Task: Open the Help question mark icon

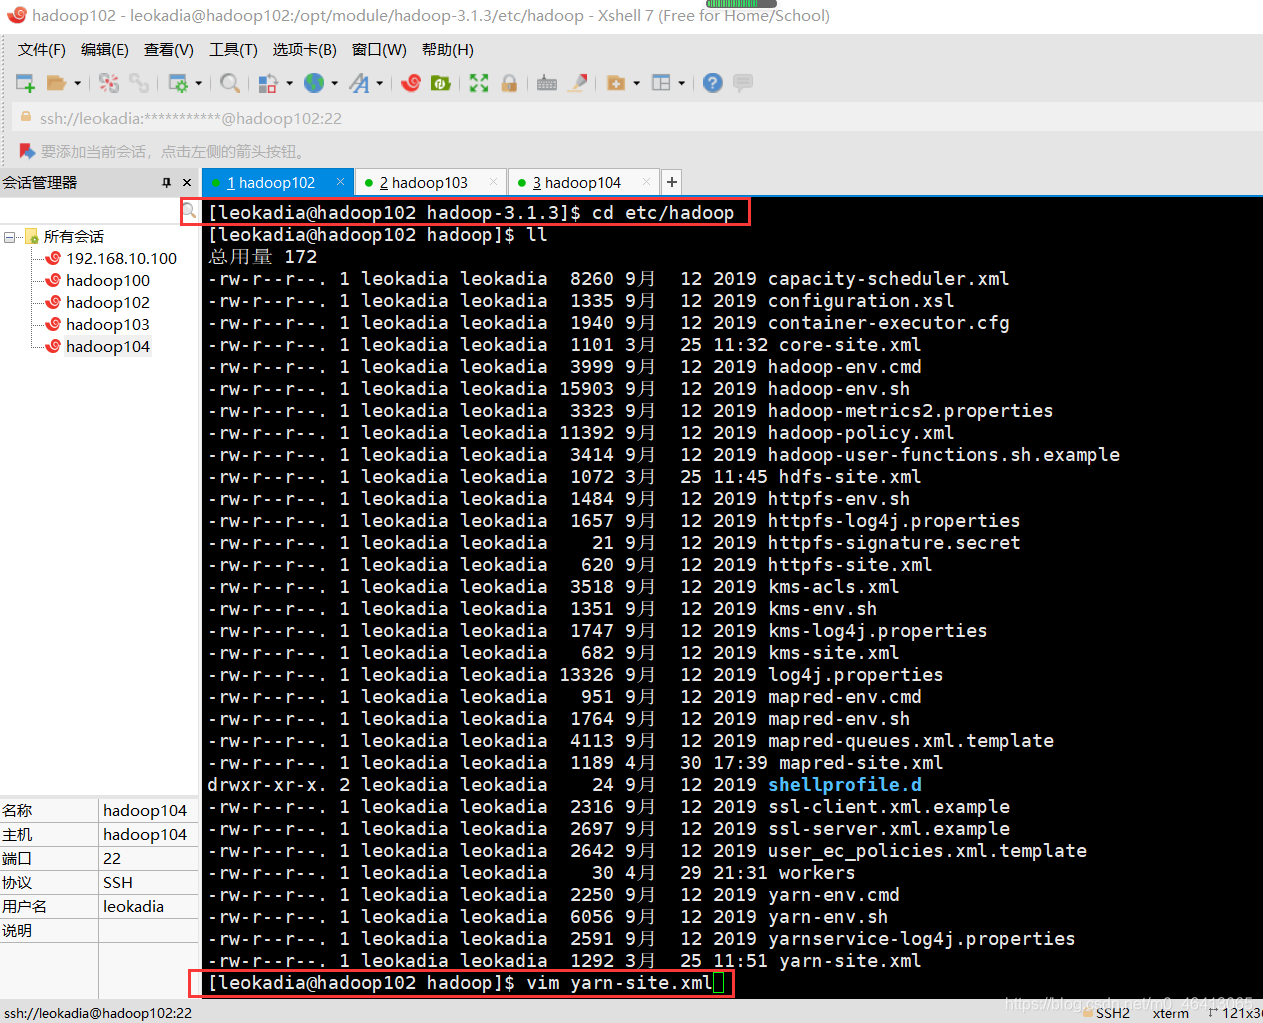Action: tap(712, 83)
